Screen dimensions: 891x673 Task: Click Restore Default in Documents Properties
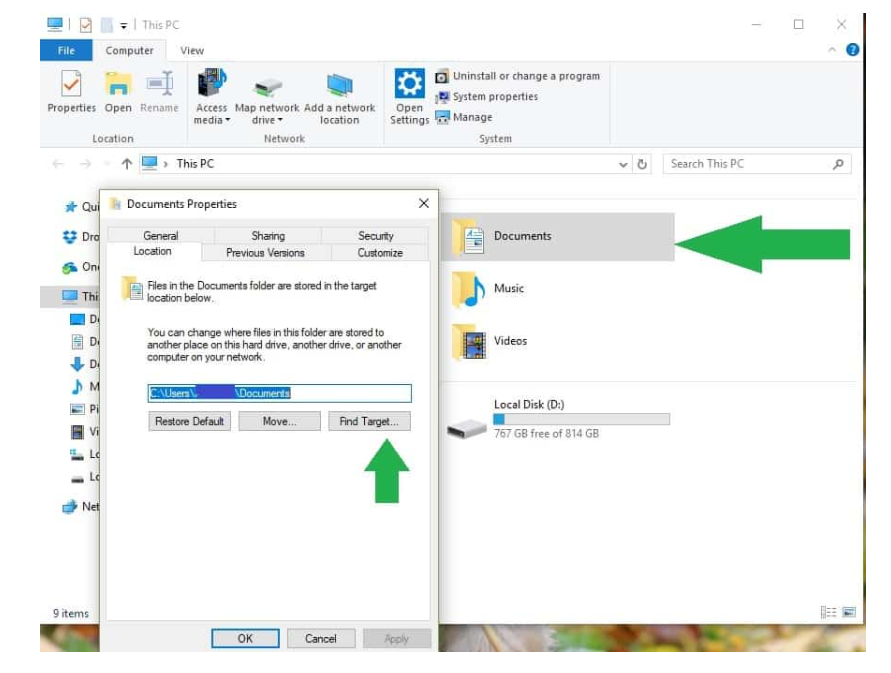point(191,421)
